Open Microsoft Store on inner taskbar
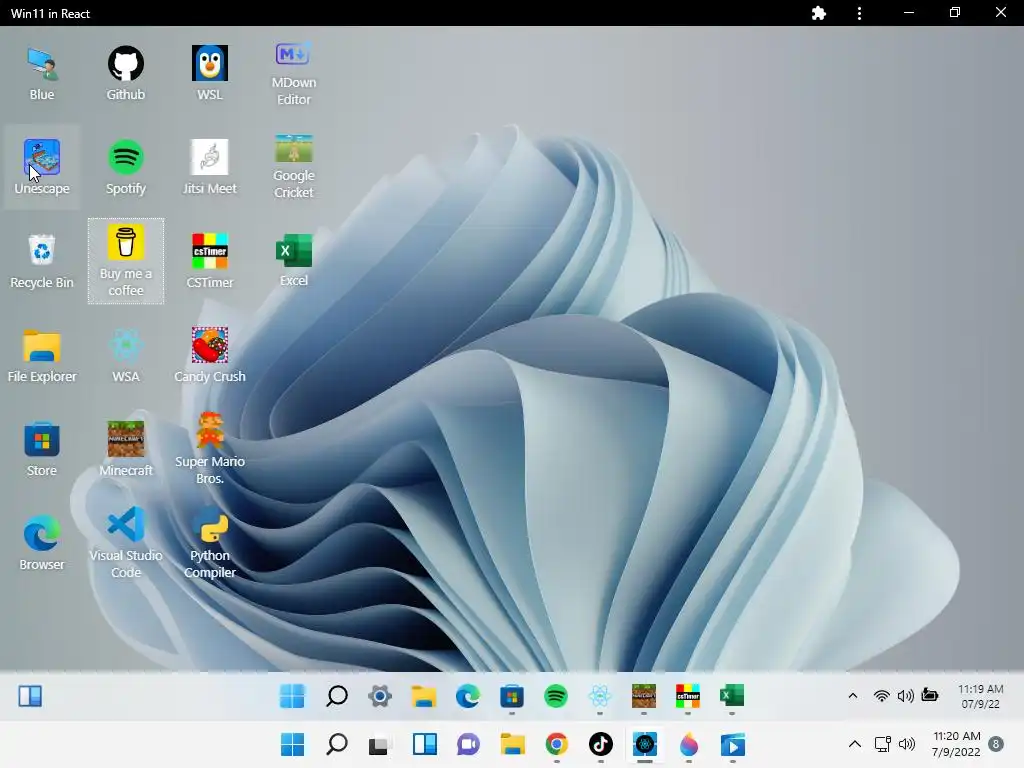 pyautogui.click(x=511, y=696)
